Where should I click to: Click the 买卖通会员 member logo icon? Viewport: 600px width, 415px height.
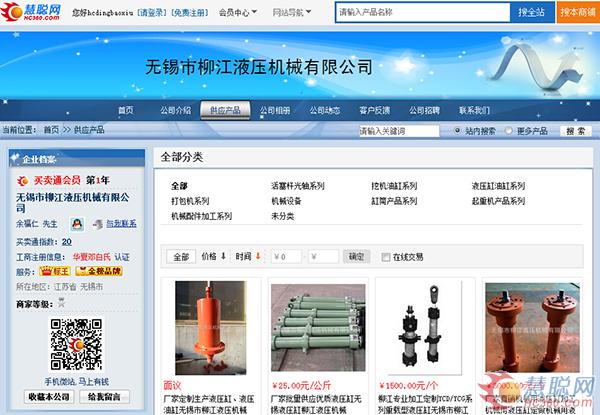23,181
